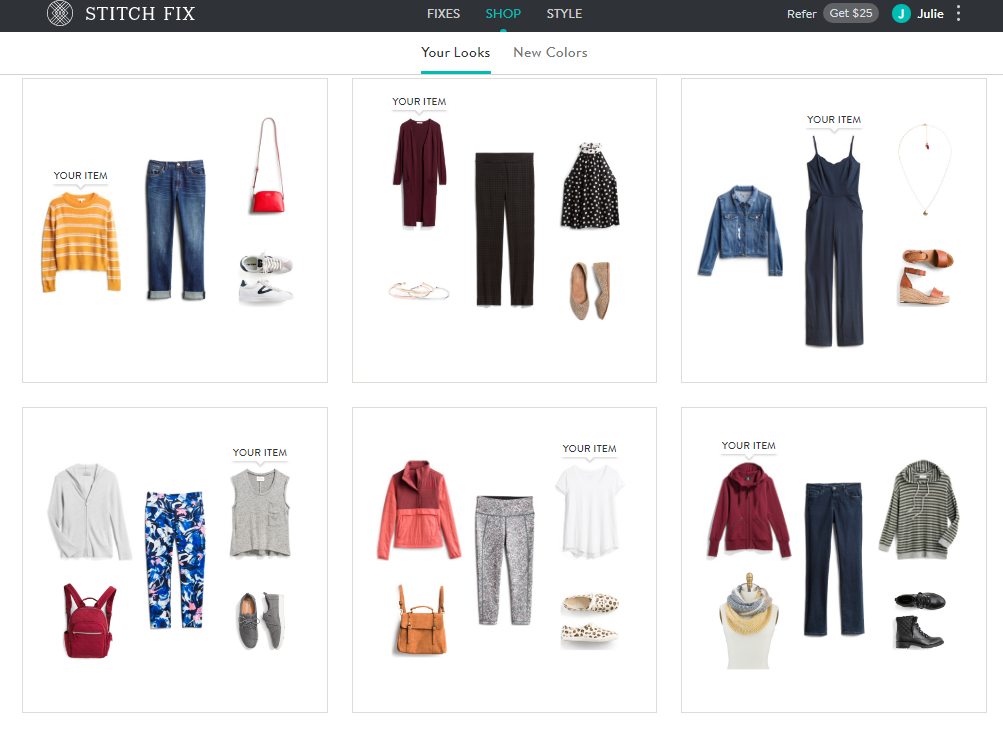Go to the Style navigation item

tap(564, 14)
